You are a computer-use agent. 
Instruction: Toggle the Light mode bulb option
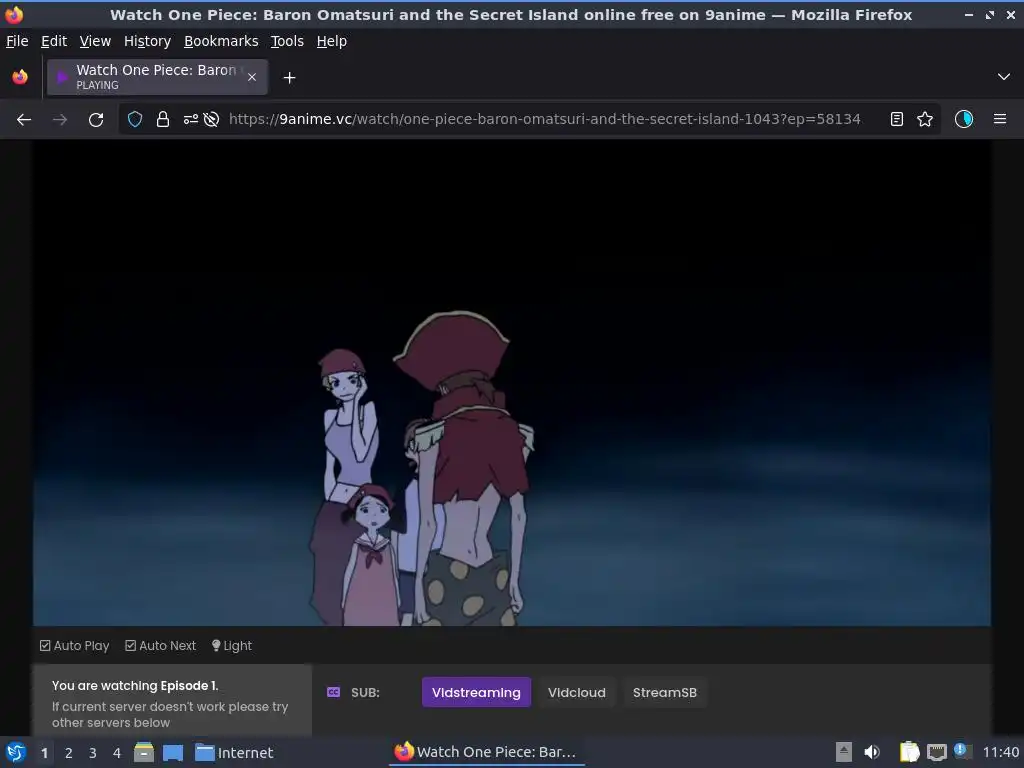pos(232,646)
